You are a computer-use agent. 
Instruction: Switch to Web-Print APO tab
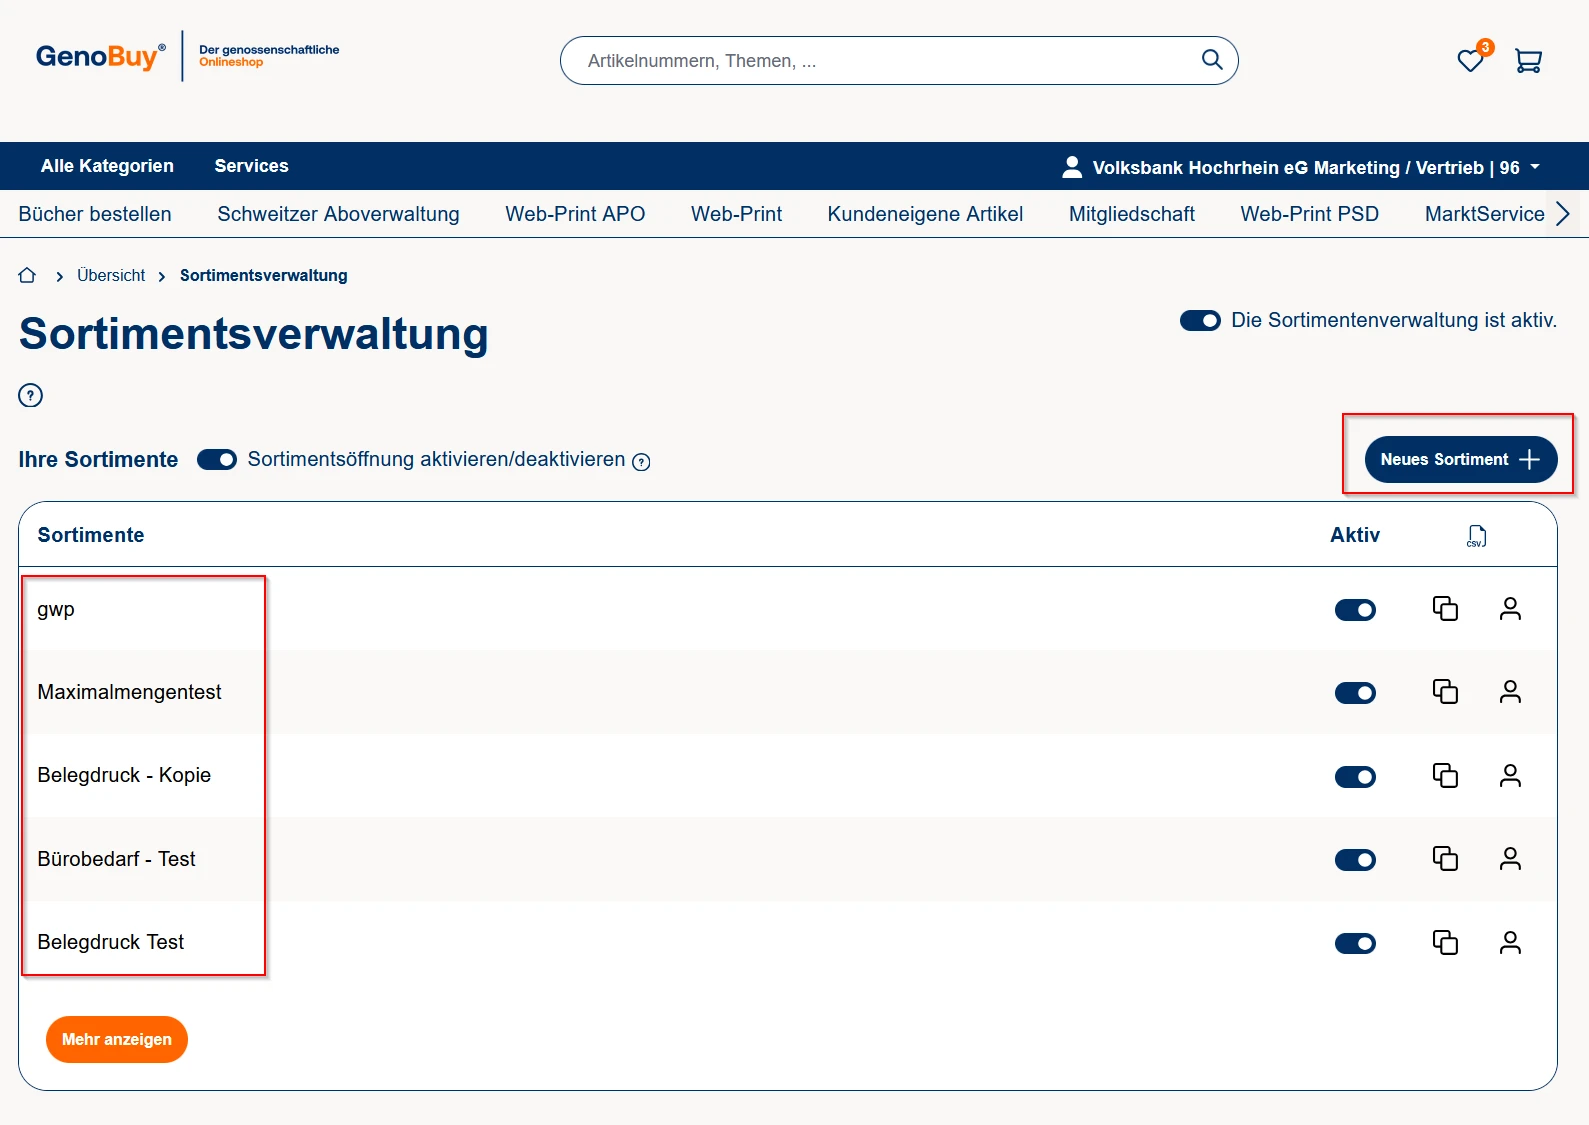tap(575, 214)
